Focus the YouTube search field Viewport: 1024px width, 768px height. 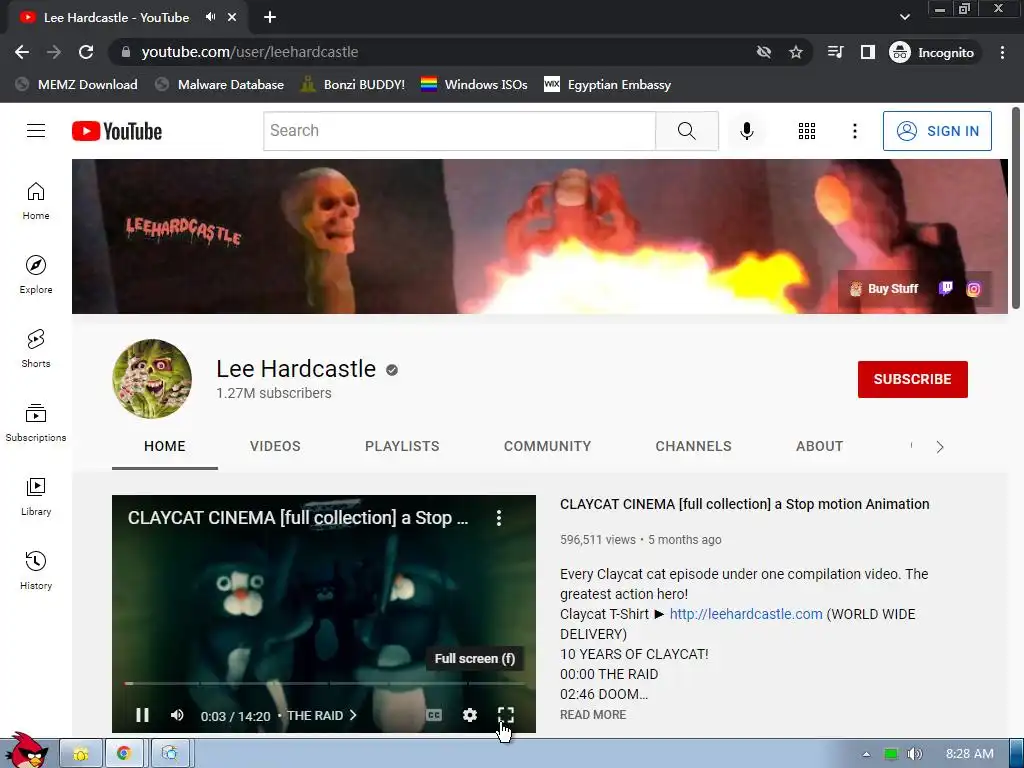(x=459, y=131)
